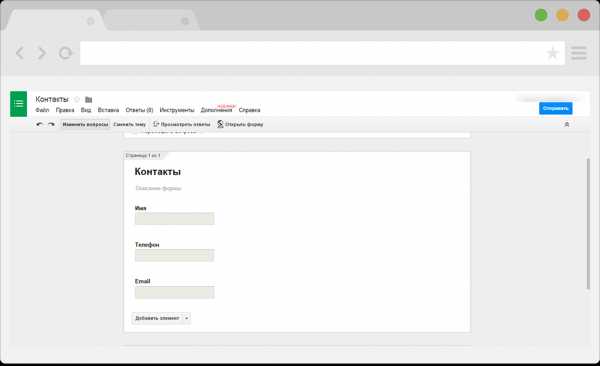Click the green Google Forms home icon
Image resolution: width=600 pixels, height=366 pixels.
[x=18, y=104]
